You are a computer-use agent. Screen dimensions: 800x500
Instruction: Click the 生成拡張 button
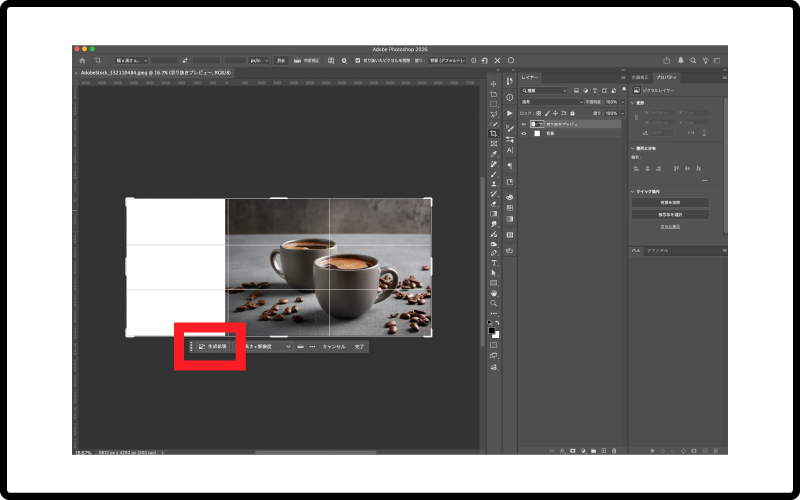(212, 346)
